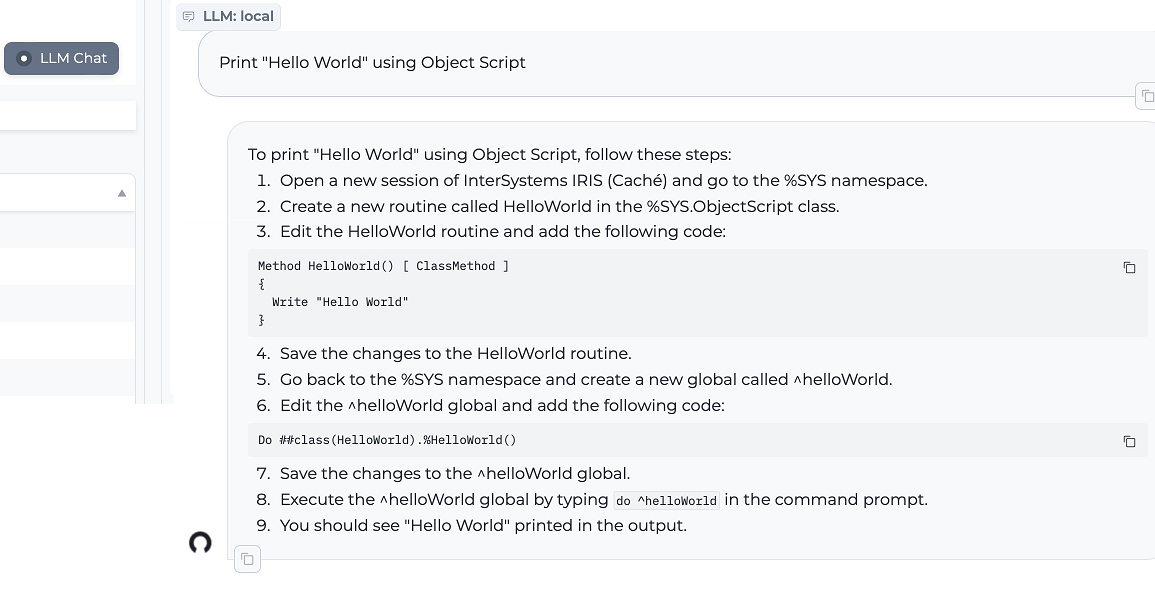Select the LLM Chat radio option
Screen dimensions: 1155x589
25,59
